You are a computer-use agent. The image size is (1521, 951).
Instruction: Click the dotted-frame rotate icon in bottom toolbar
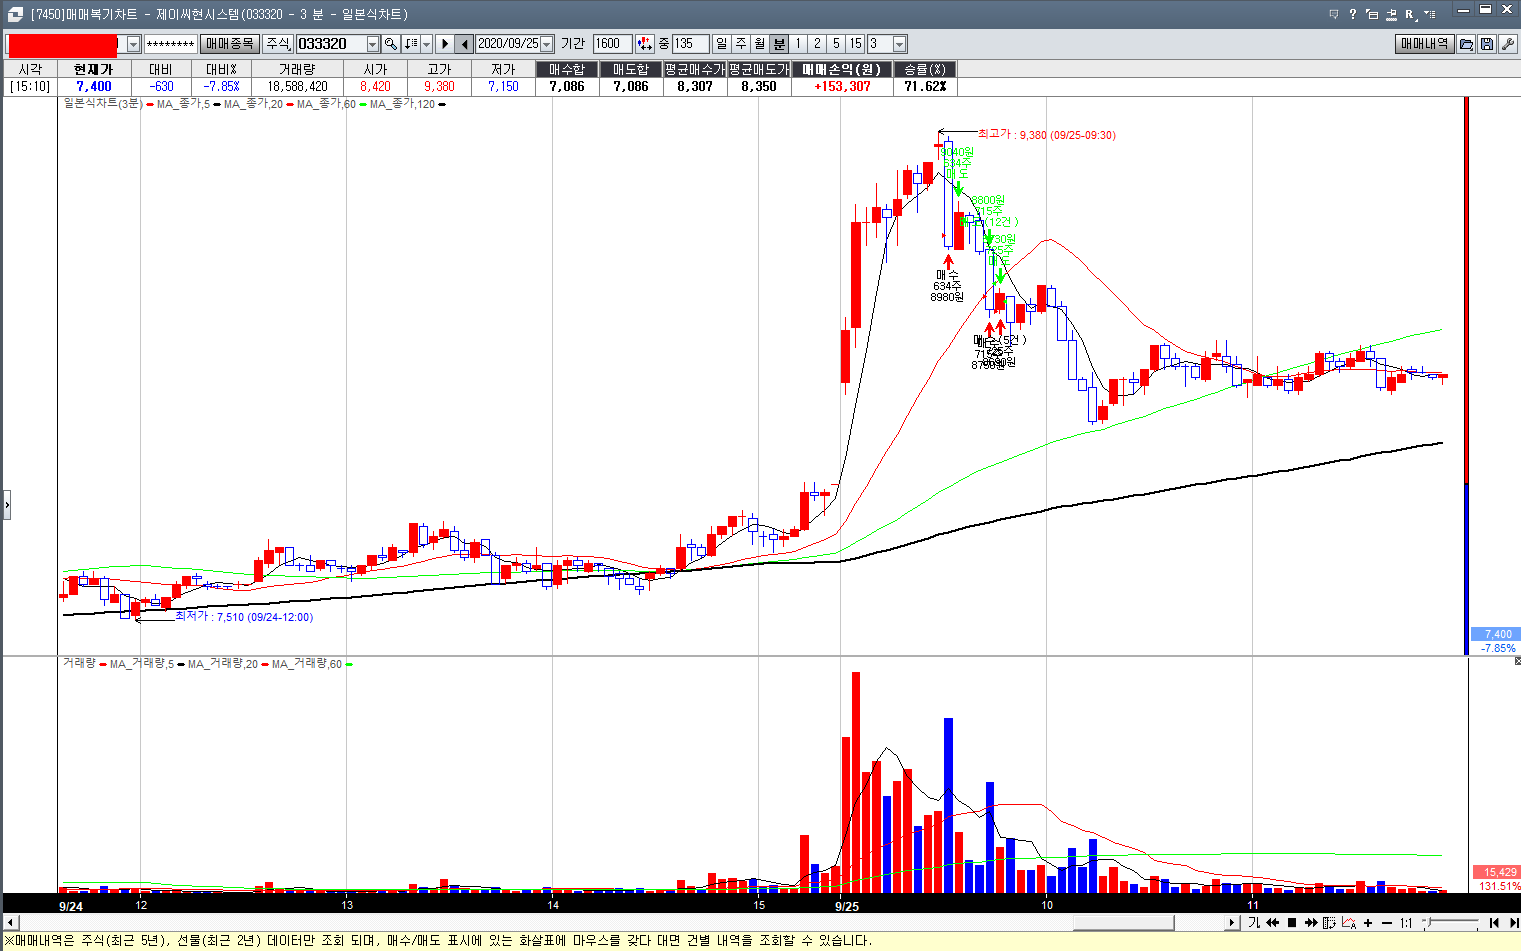1330,923
